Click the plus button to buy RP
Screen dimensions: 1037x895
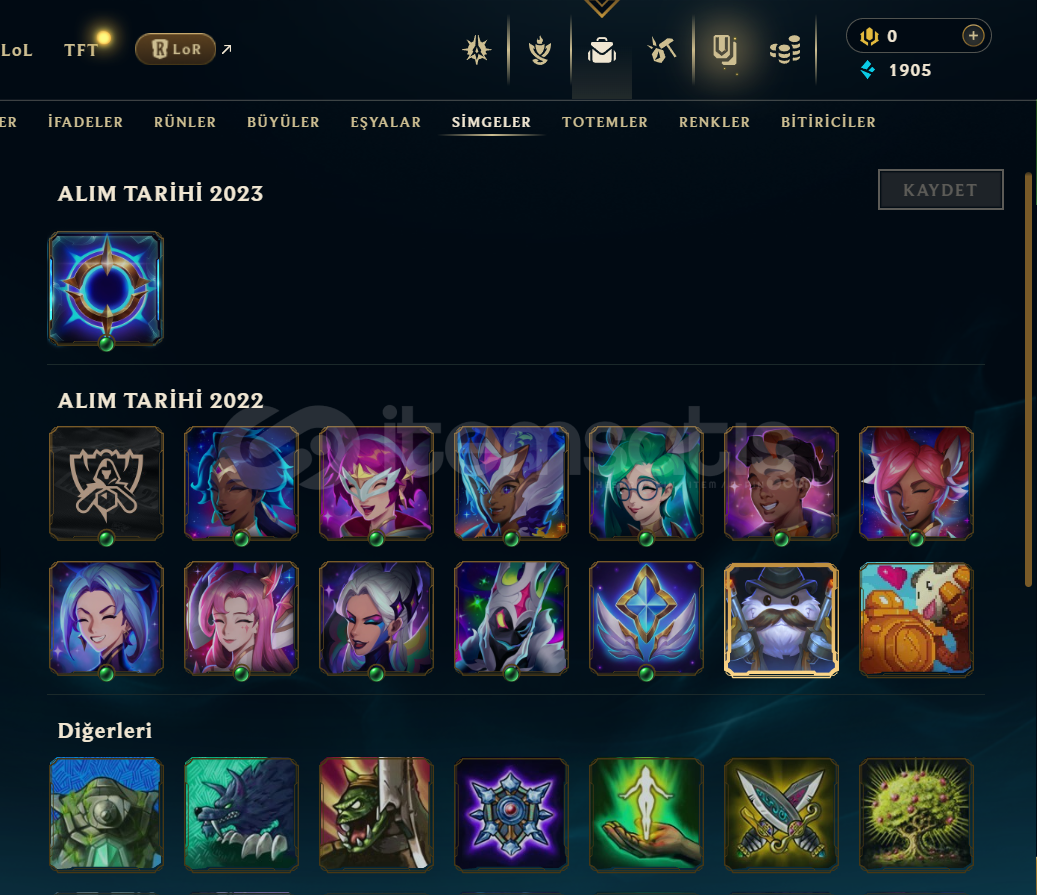pos(973,36)
